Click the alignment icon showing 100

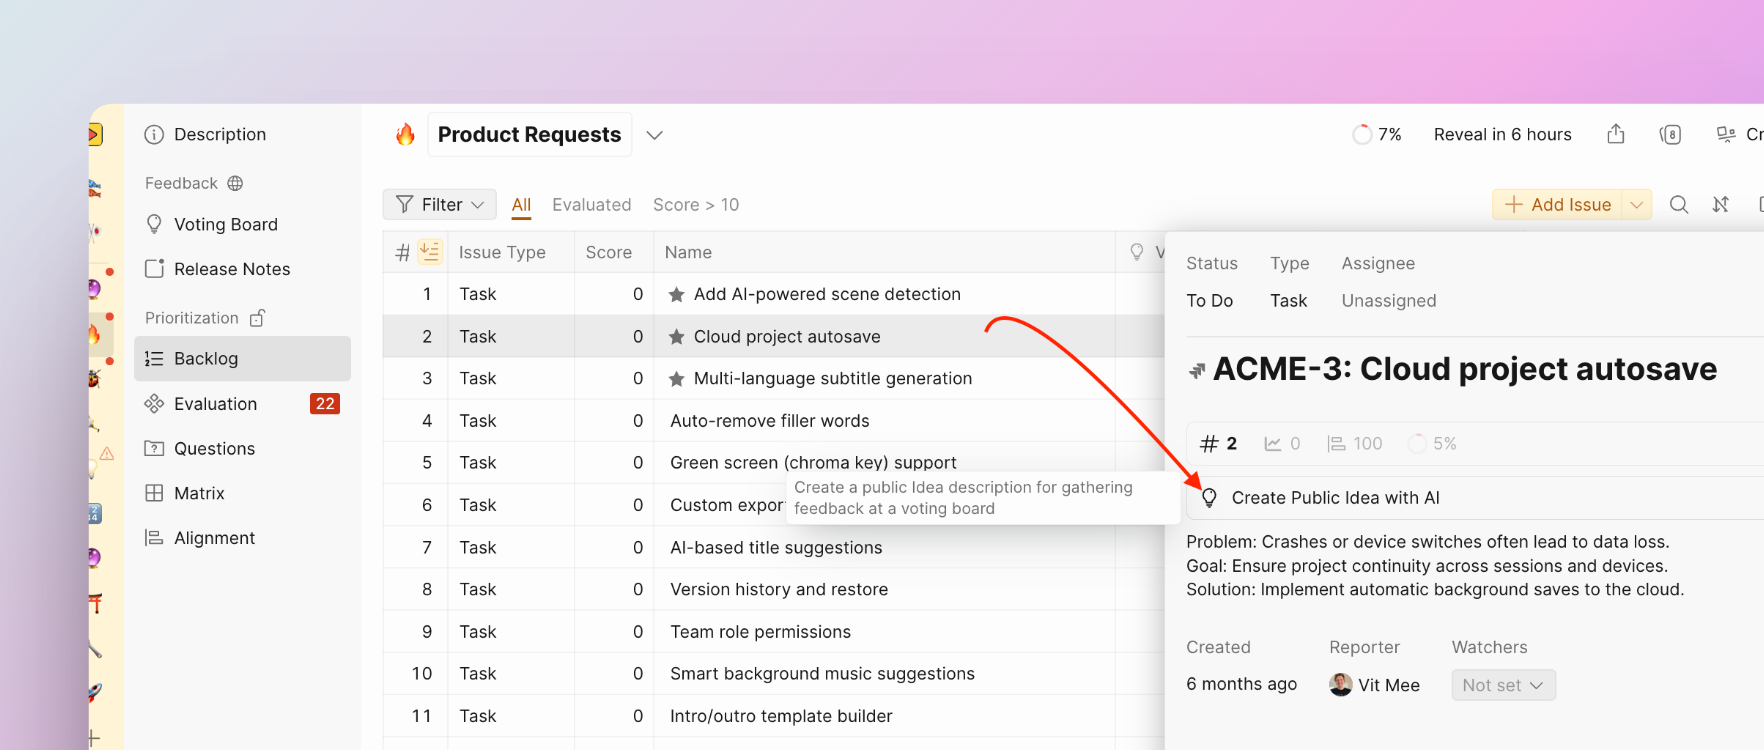click(x=1355, y=444)
